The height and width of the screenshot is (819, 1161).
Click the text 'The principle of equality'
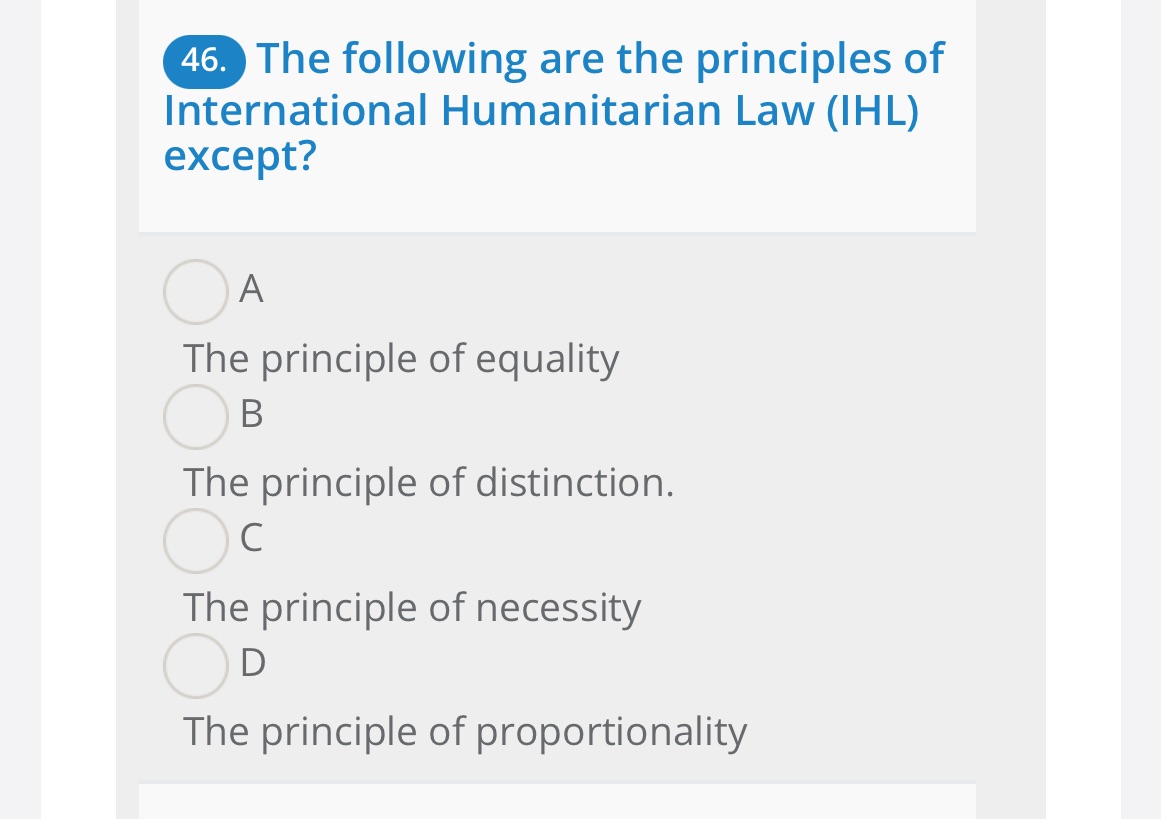click(x=400, y=358)
